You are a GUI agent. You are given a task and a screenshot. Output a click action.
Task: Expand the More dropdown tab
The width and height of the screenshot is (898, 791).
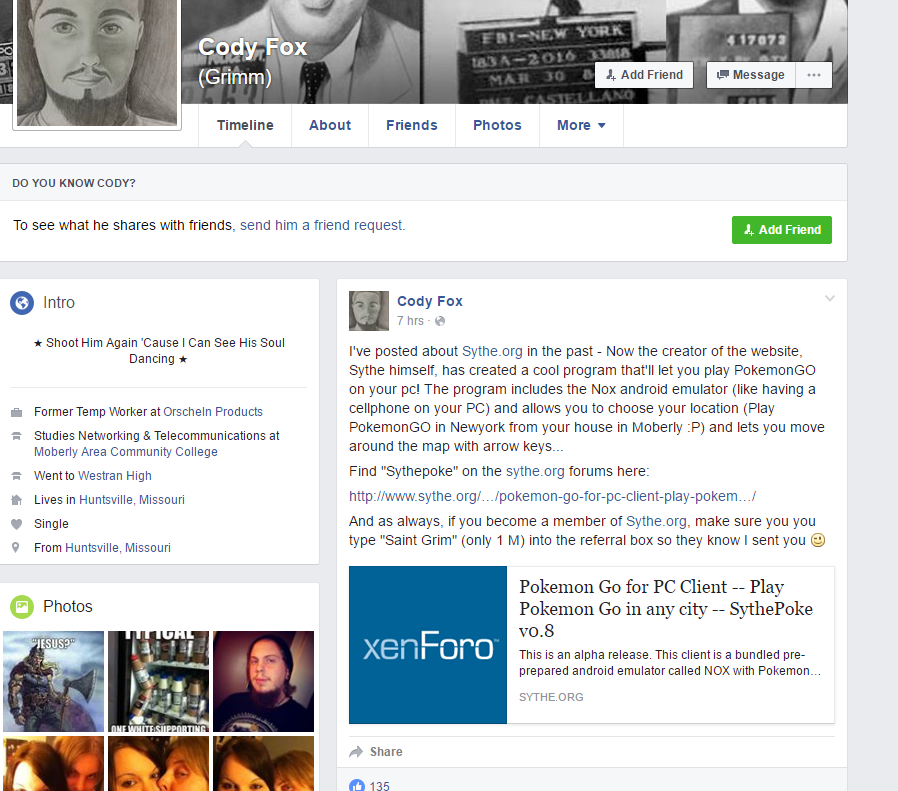tap(581, 125)
